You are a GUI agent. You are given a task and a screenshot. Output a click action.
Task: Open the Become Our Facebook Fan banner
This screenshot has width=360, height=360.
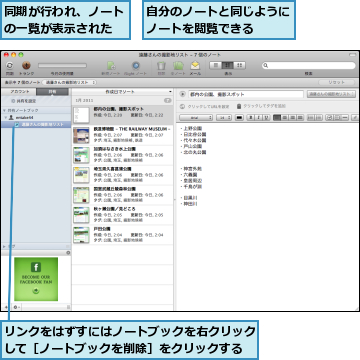coord(36,279)
